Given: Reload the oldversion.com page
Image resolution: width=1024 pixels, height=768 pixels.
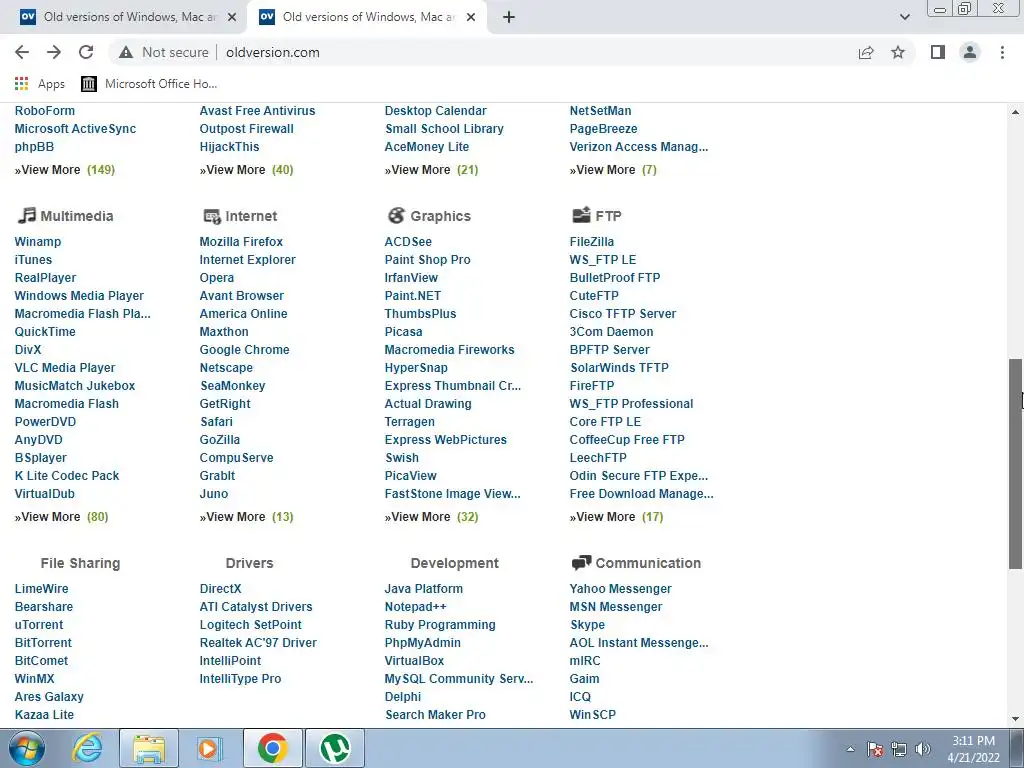Looking at the screenshot, I should coord(86,52).
